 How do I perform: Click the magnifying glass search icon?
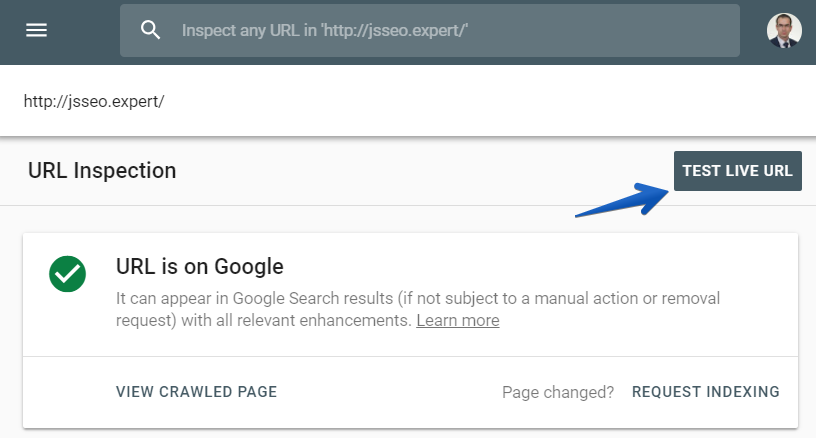coord(151,30)
